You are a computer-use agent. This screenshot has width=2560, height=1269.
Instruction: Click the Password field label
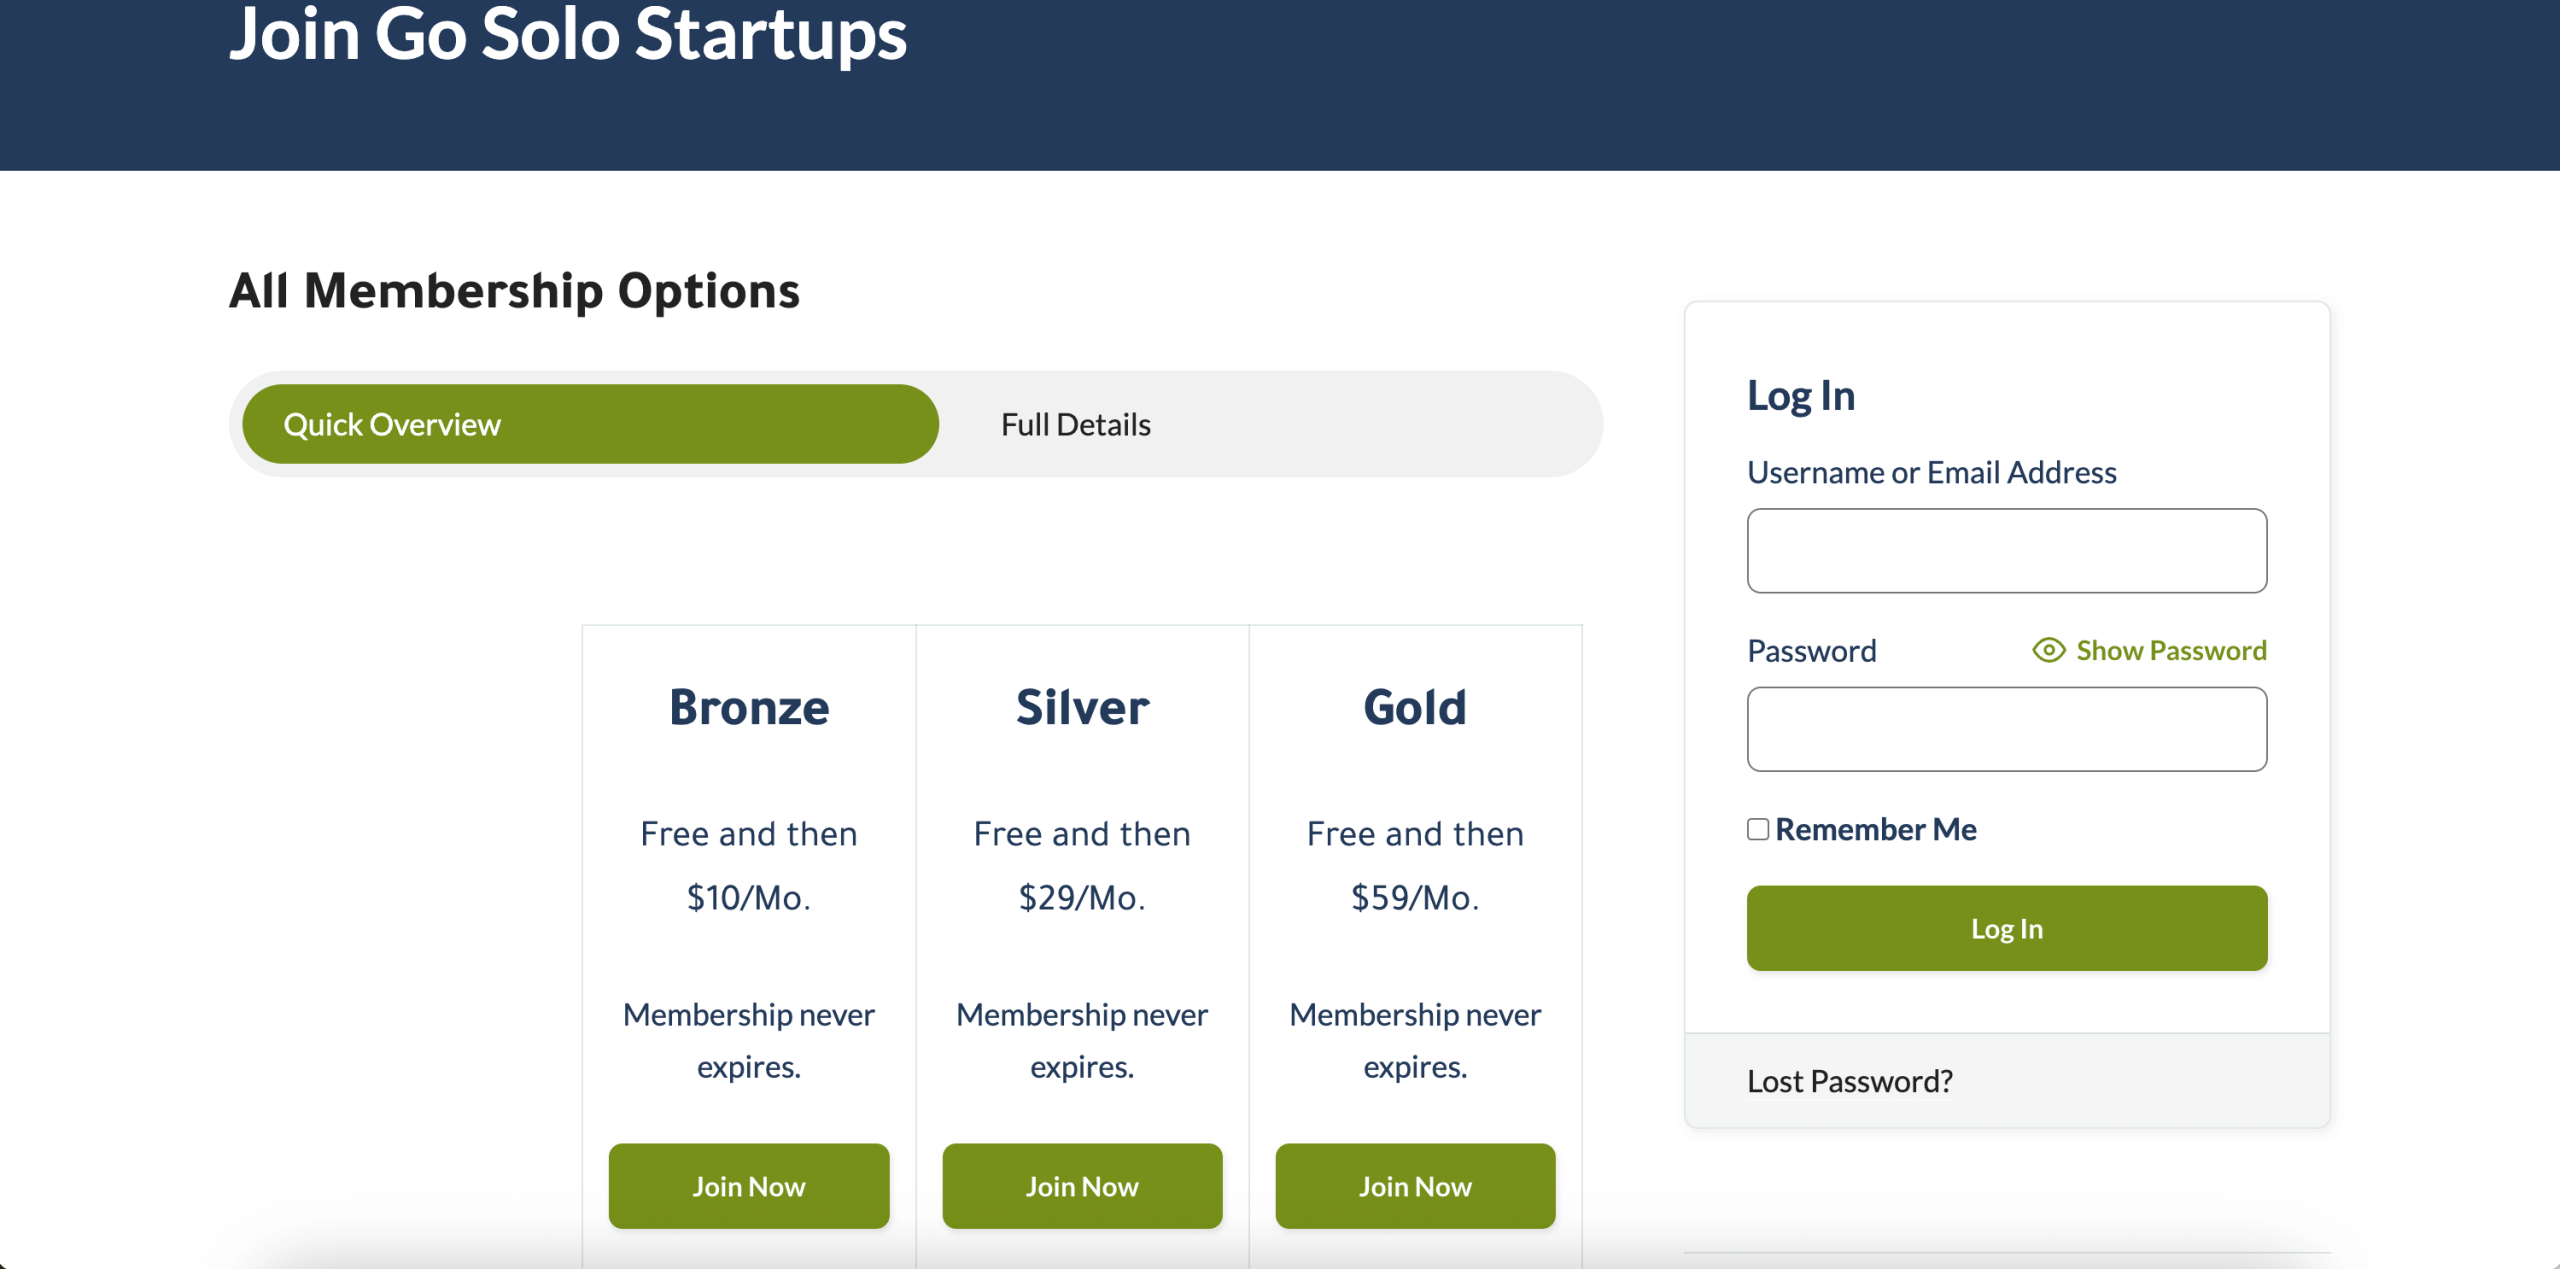pos(1811,651)
